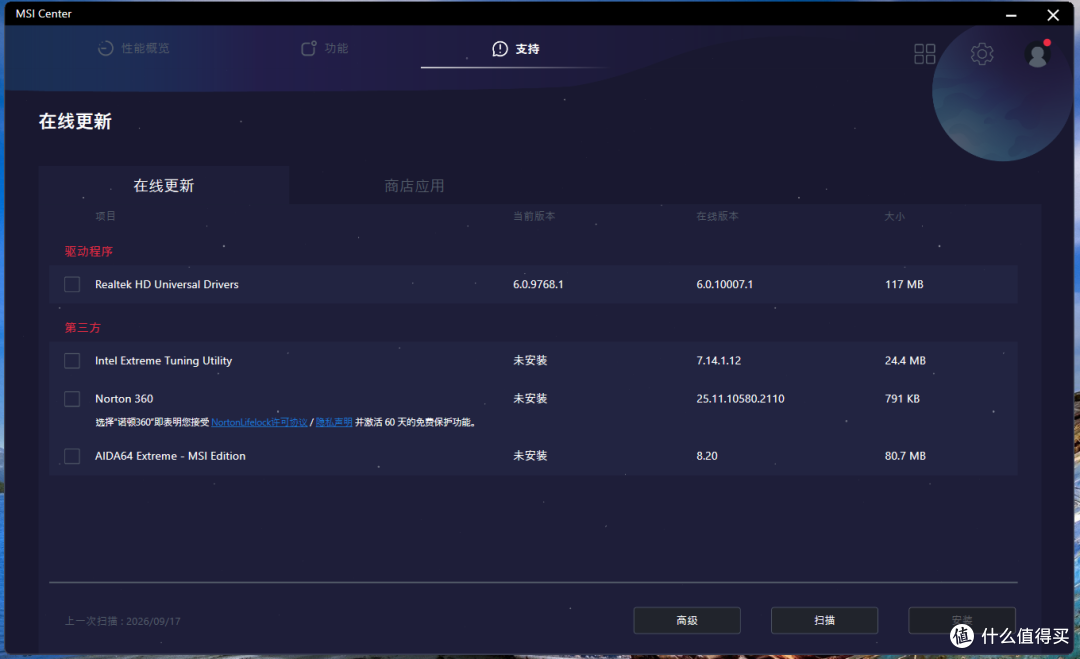1080x659 pixels.
Task: Check Intel Extreme Tuning Utility checkbox
Action: coord(72,361)
